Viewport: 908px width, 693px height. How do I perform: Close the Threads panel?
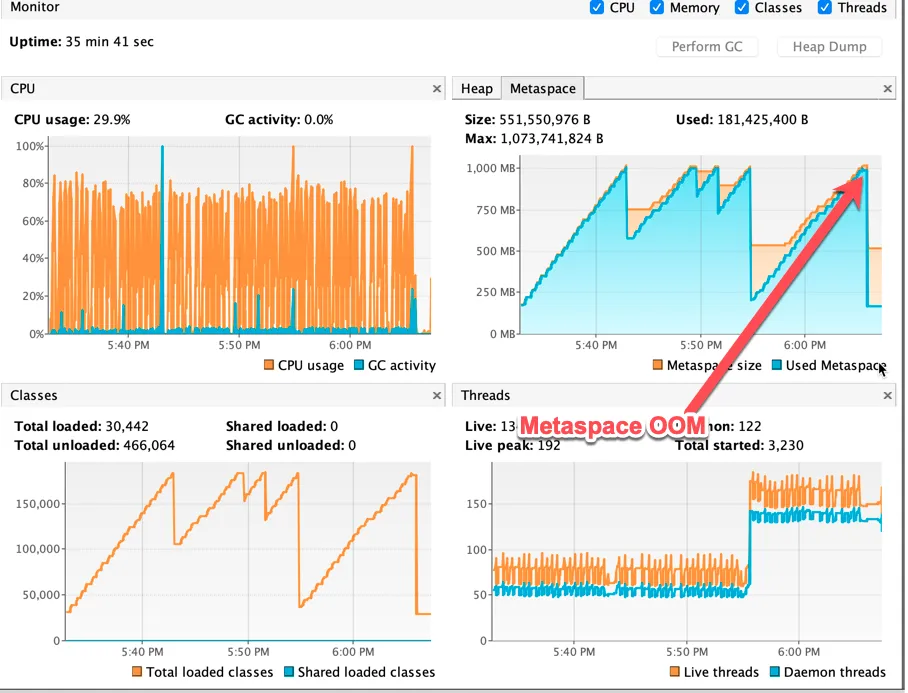tap(887, 395)
